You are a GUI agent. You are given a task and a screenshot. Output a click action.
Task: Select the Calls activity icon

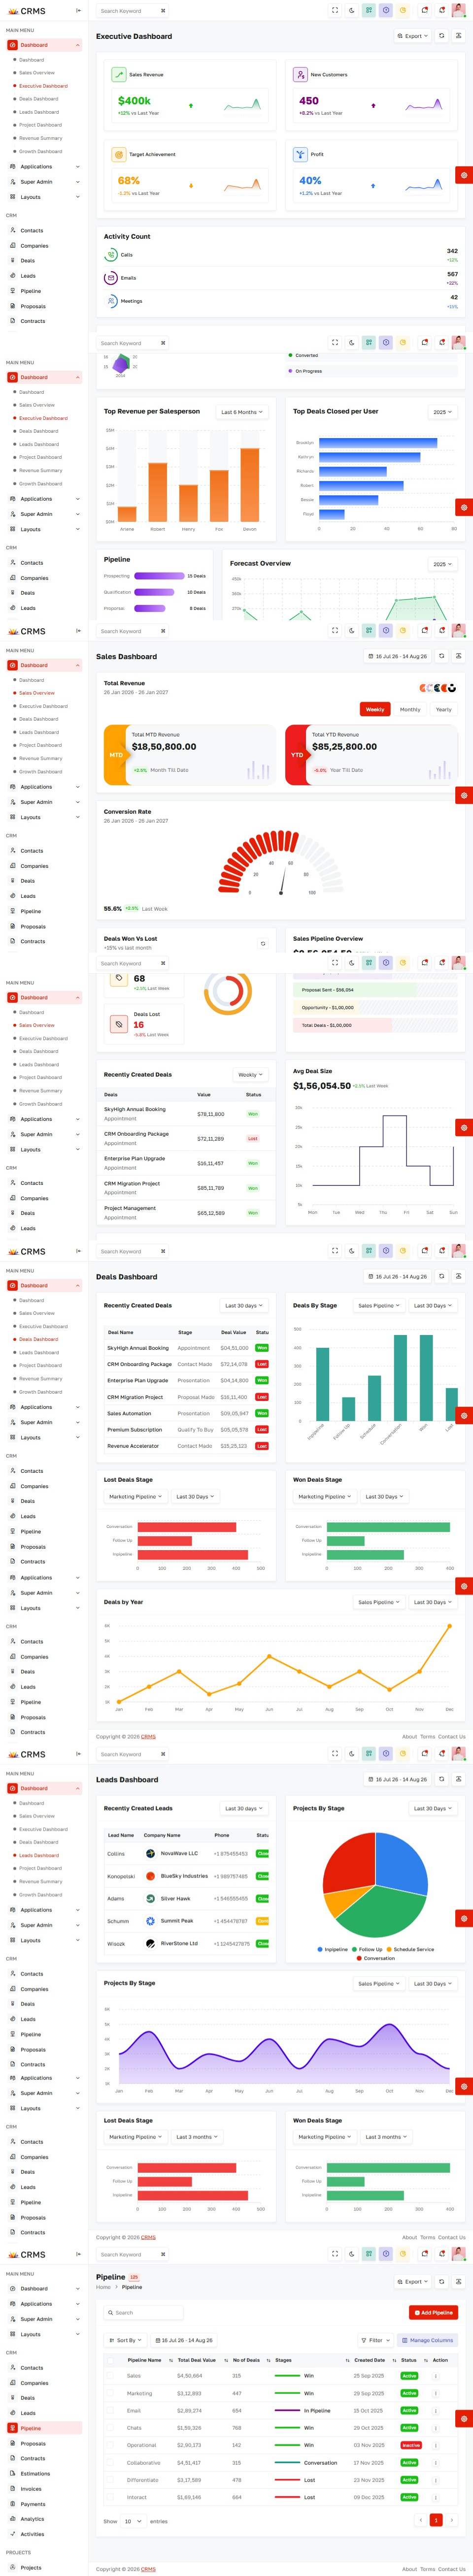111,255
